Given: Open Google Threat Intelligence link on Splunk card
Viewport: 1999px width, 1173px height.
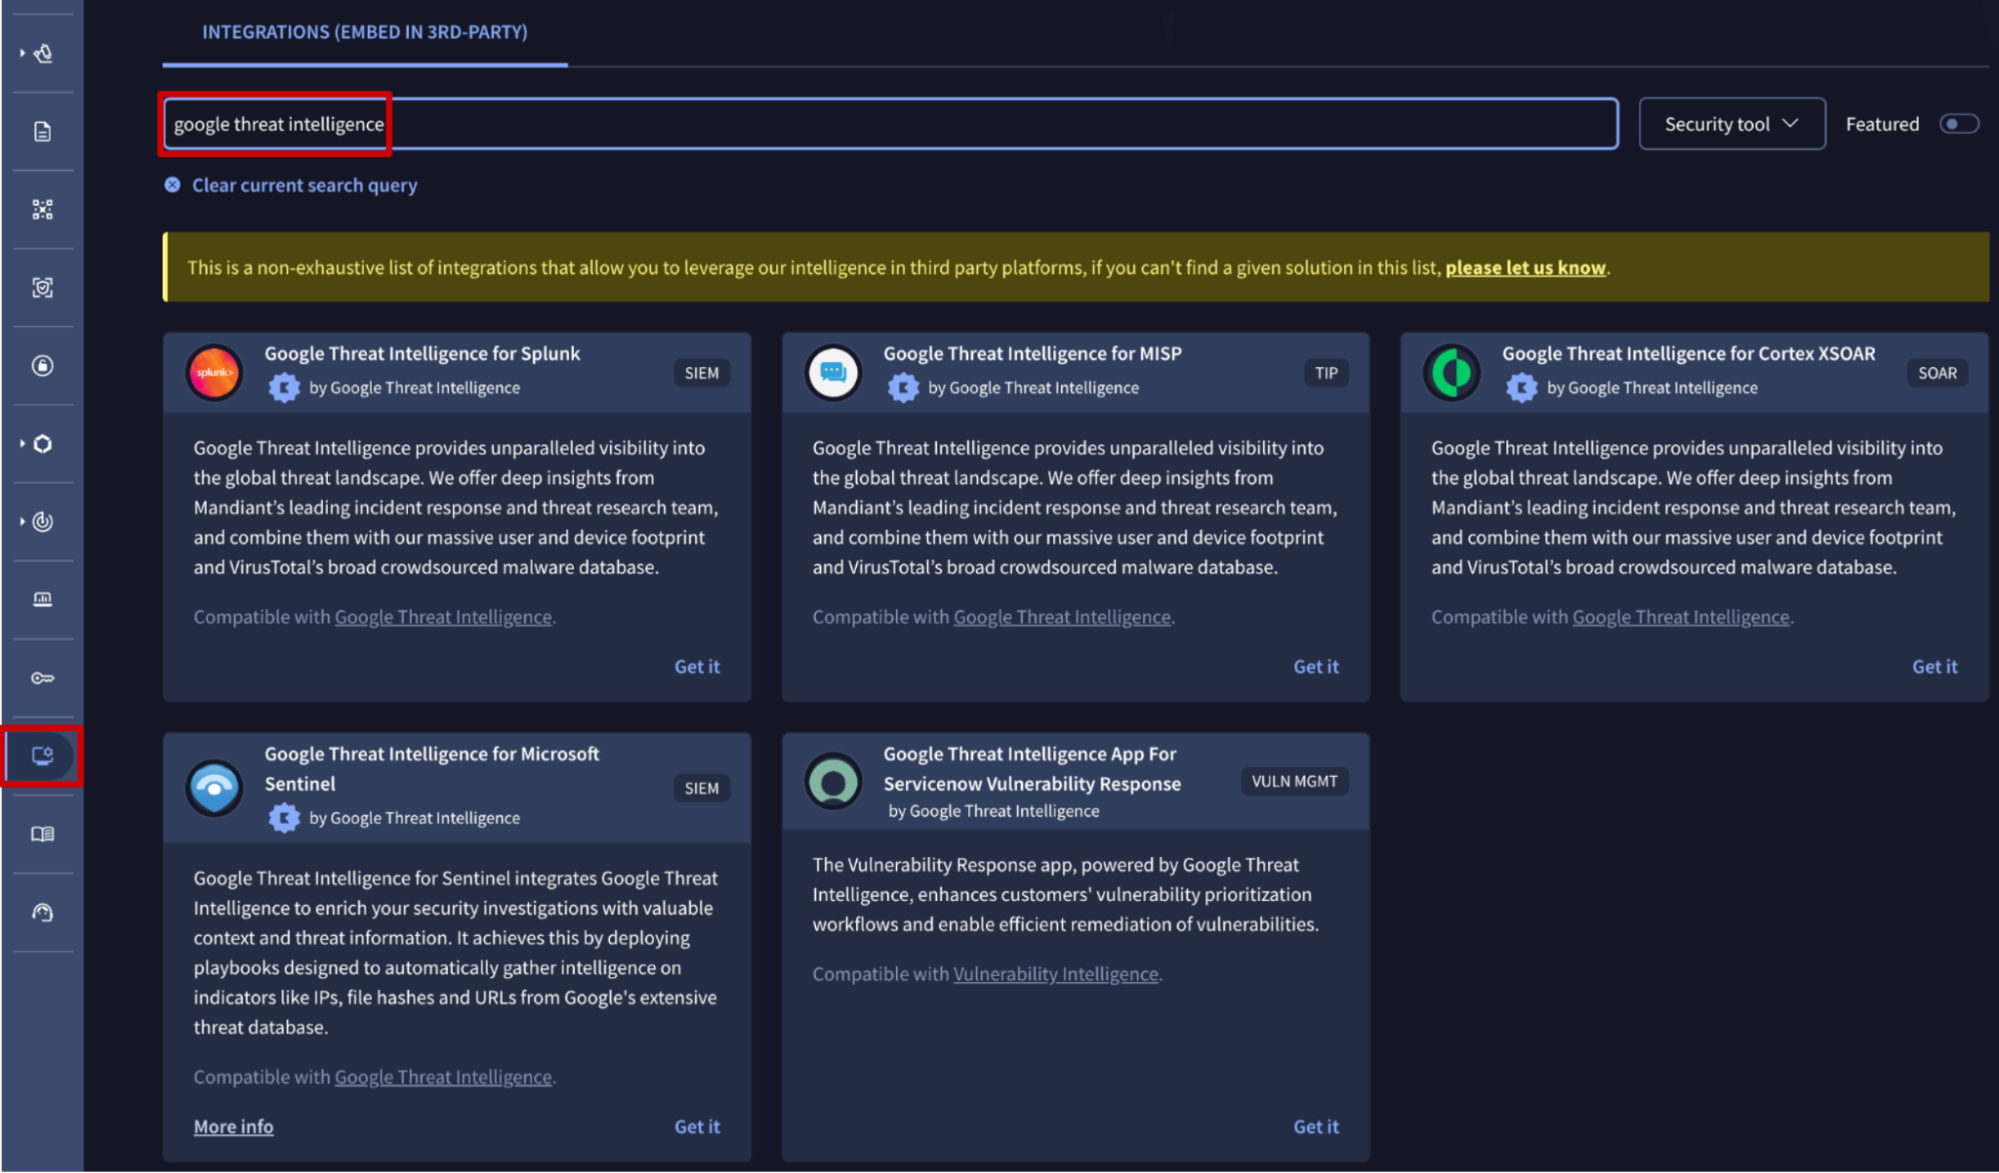Looking at the screenshot, I should 443,617.
